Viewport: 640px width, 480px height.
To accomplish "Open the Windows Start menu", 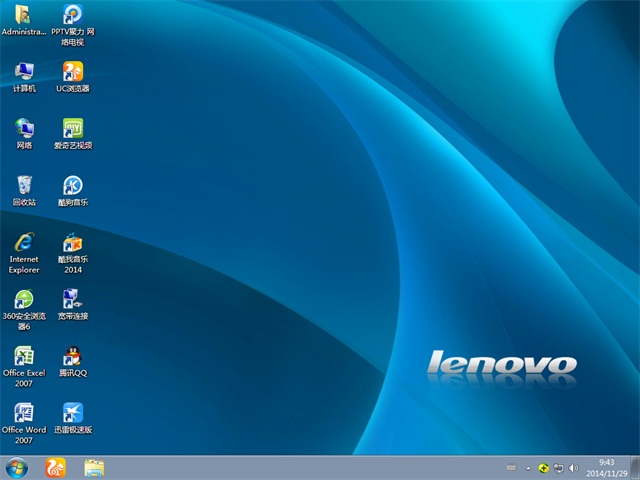I will click(17, 467).
